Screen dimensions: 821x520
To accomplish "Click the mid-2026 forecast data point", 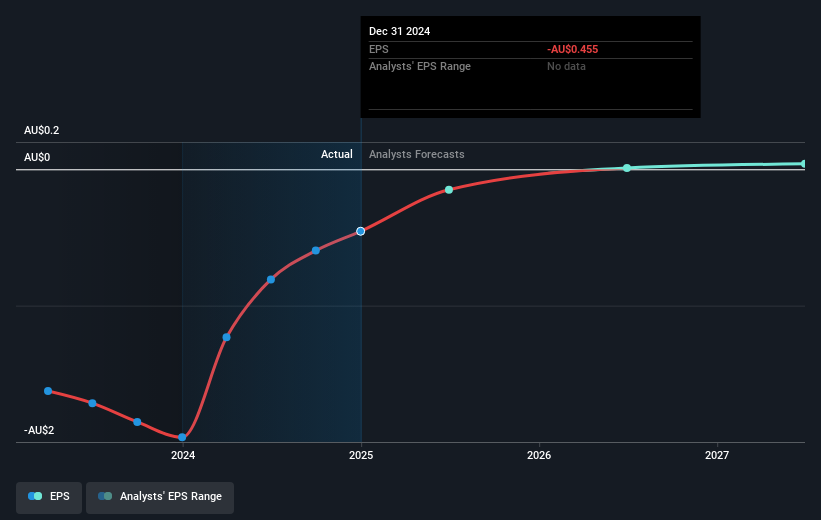I will tap(627, 168).
